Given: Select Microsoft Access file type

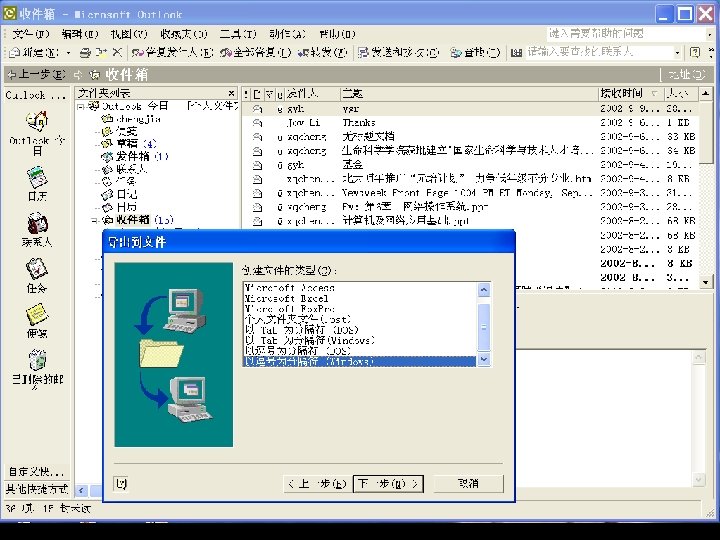Looking at the screenshot, I should pyautogui.click(x=360, y=288).
